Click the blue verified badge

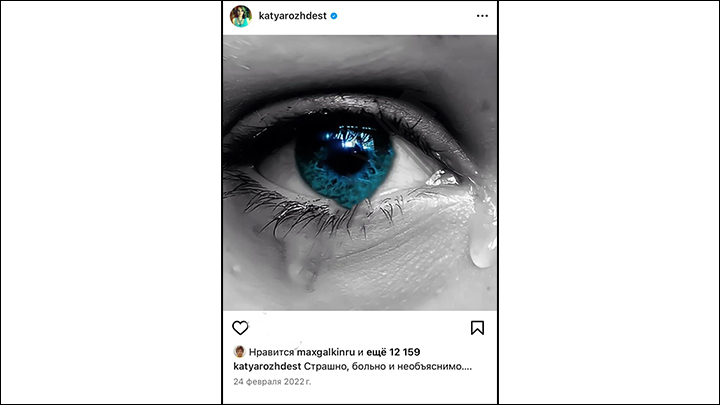pos(334,16)
